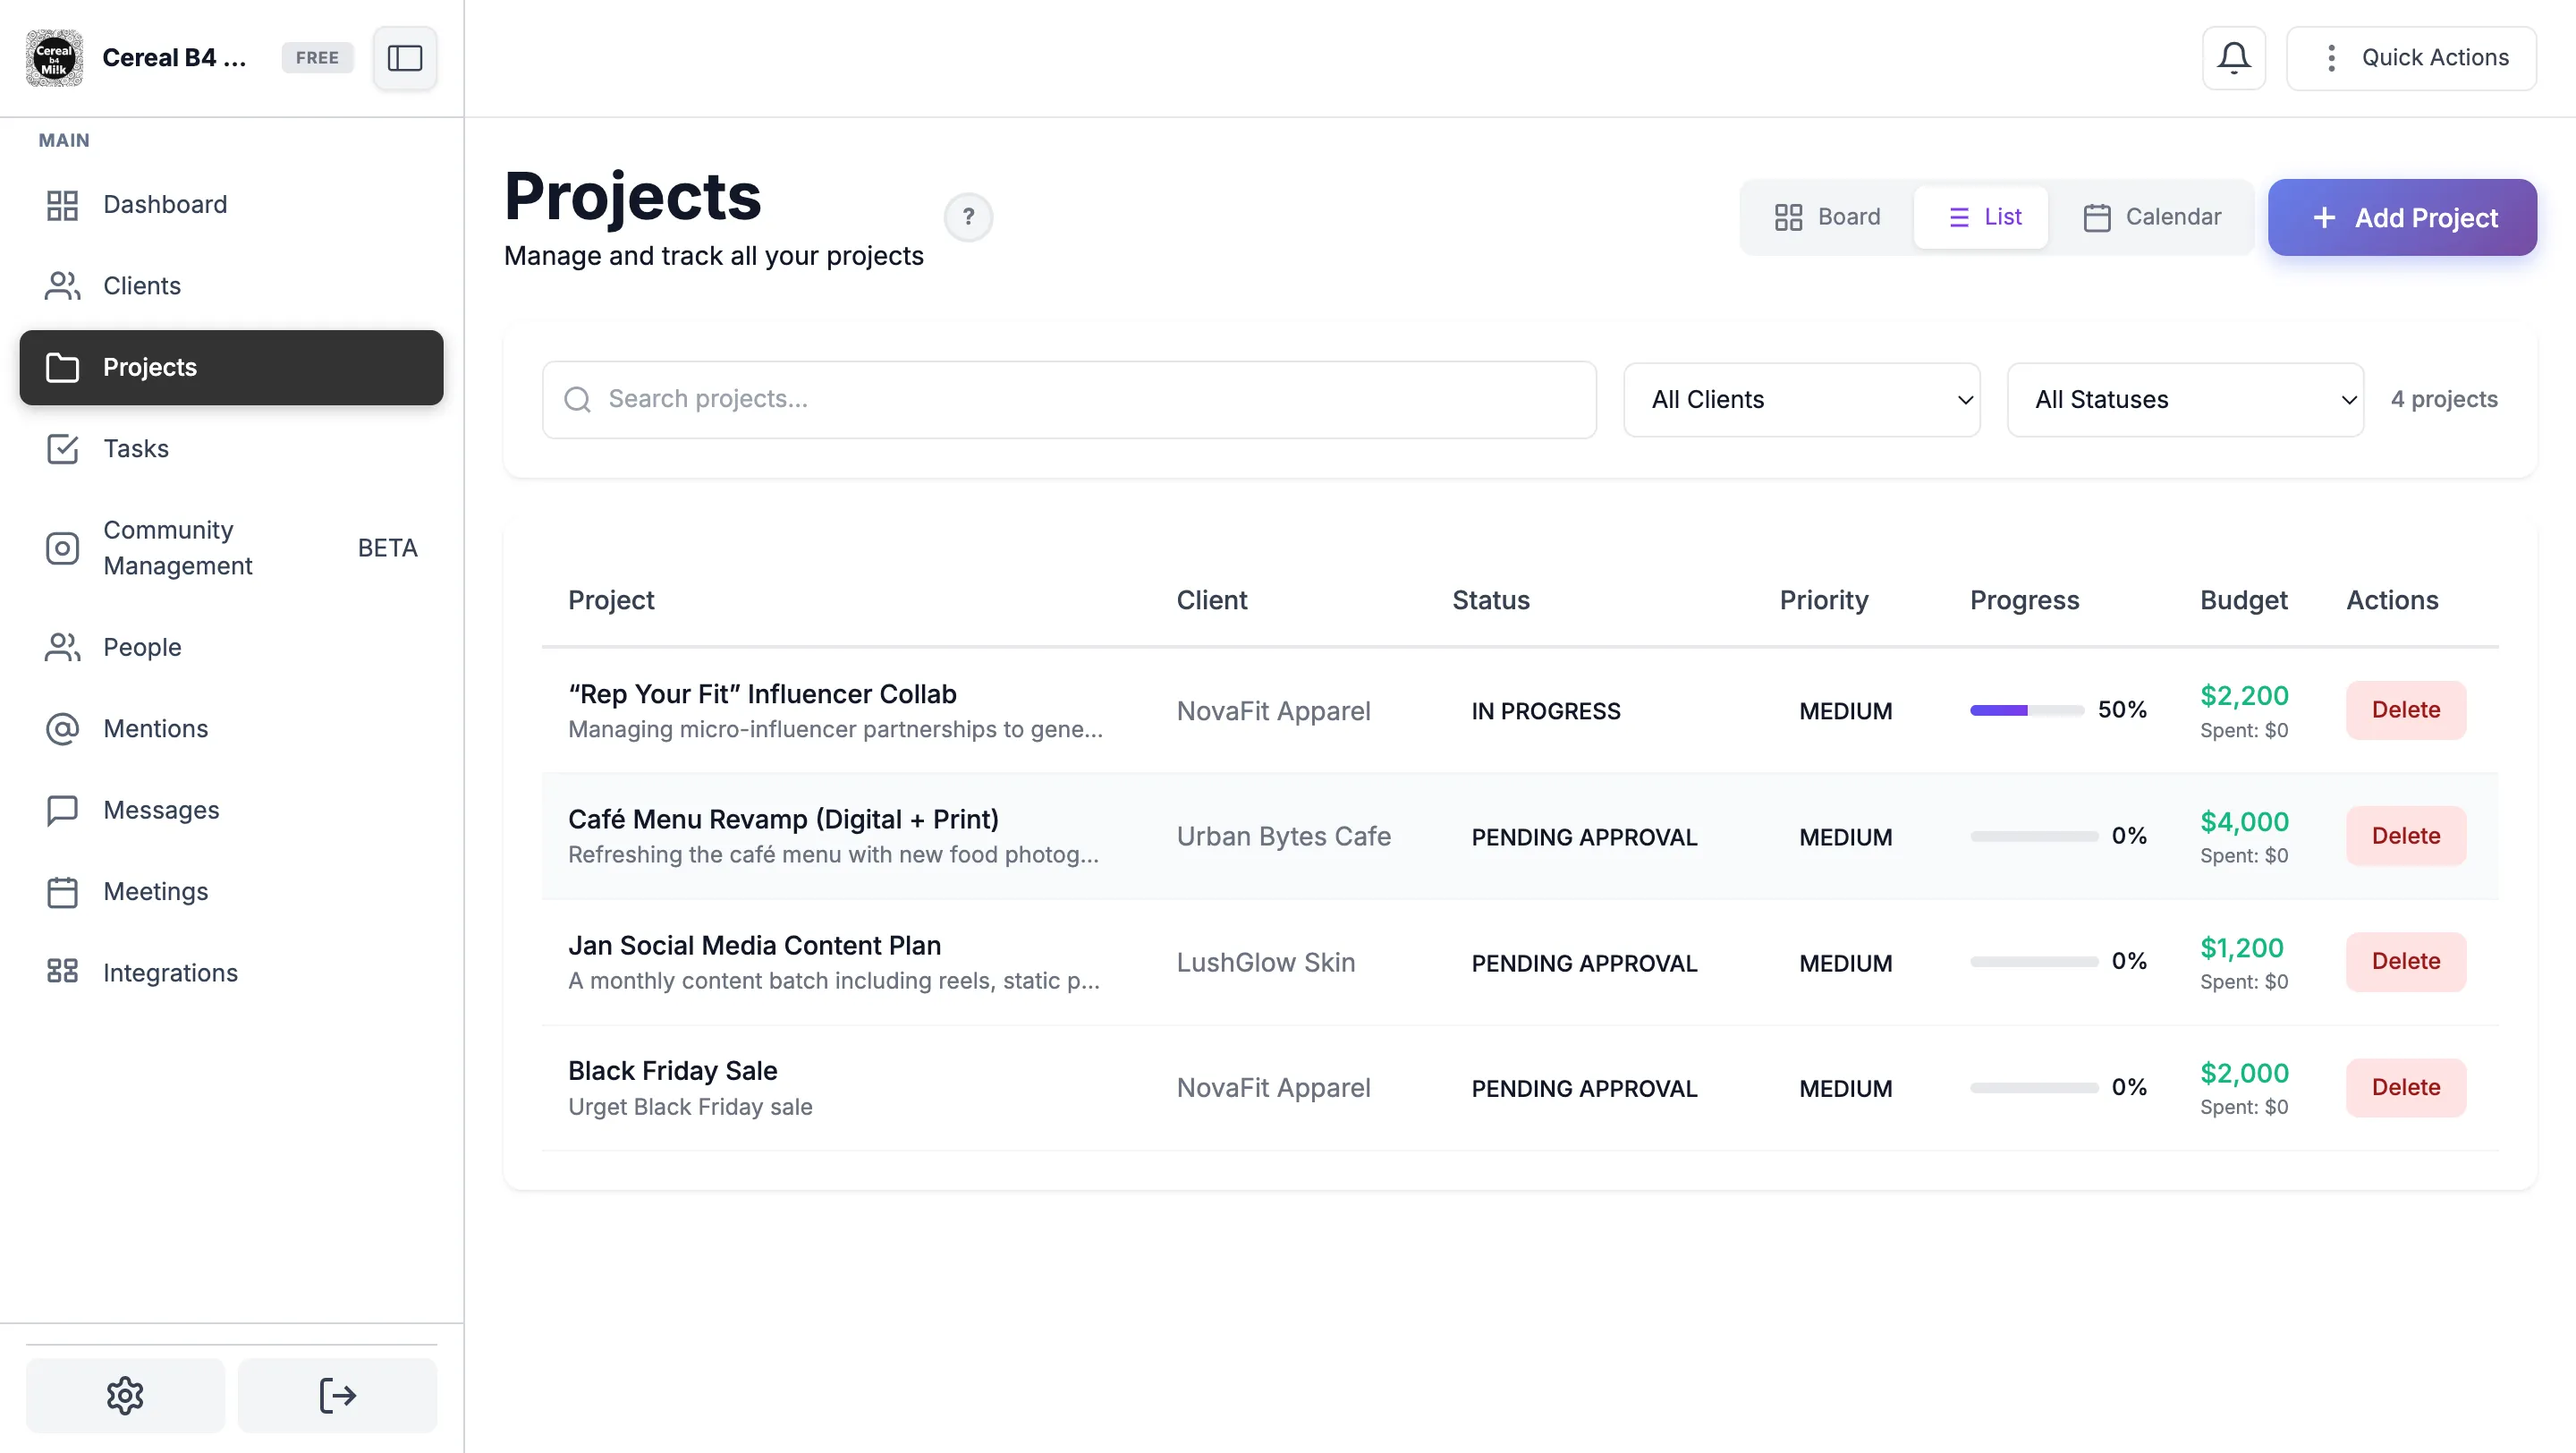Delete the Black Friday Sale project
The image size is (2576, 1453).
(x=2405, y=1087)
